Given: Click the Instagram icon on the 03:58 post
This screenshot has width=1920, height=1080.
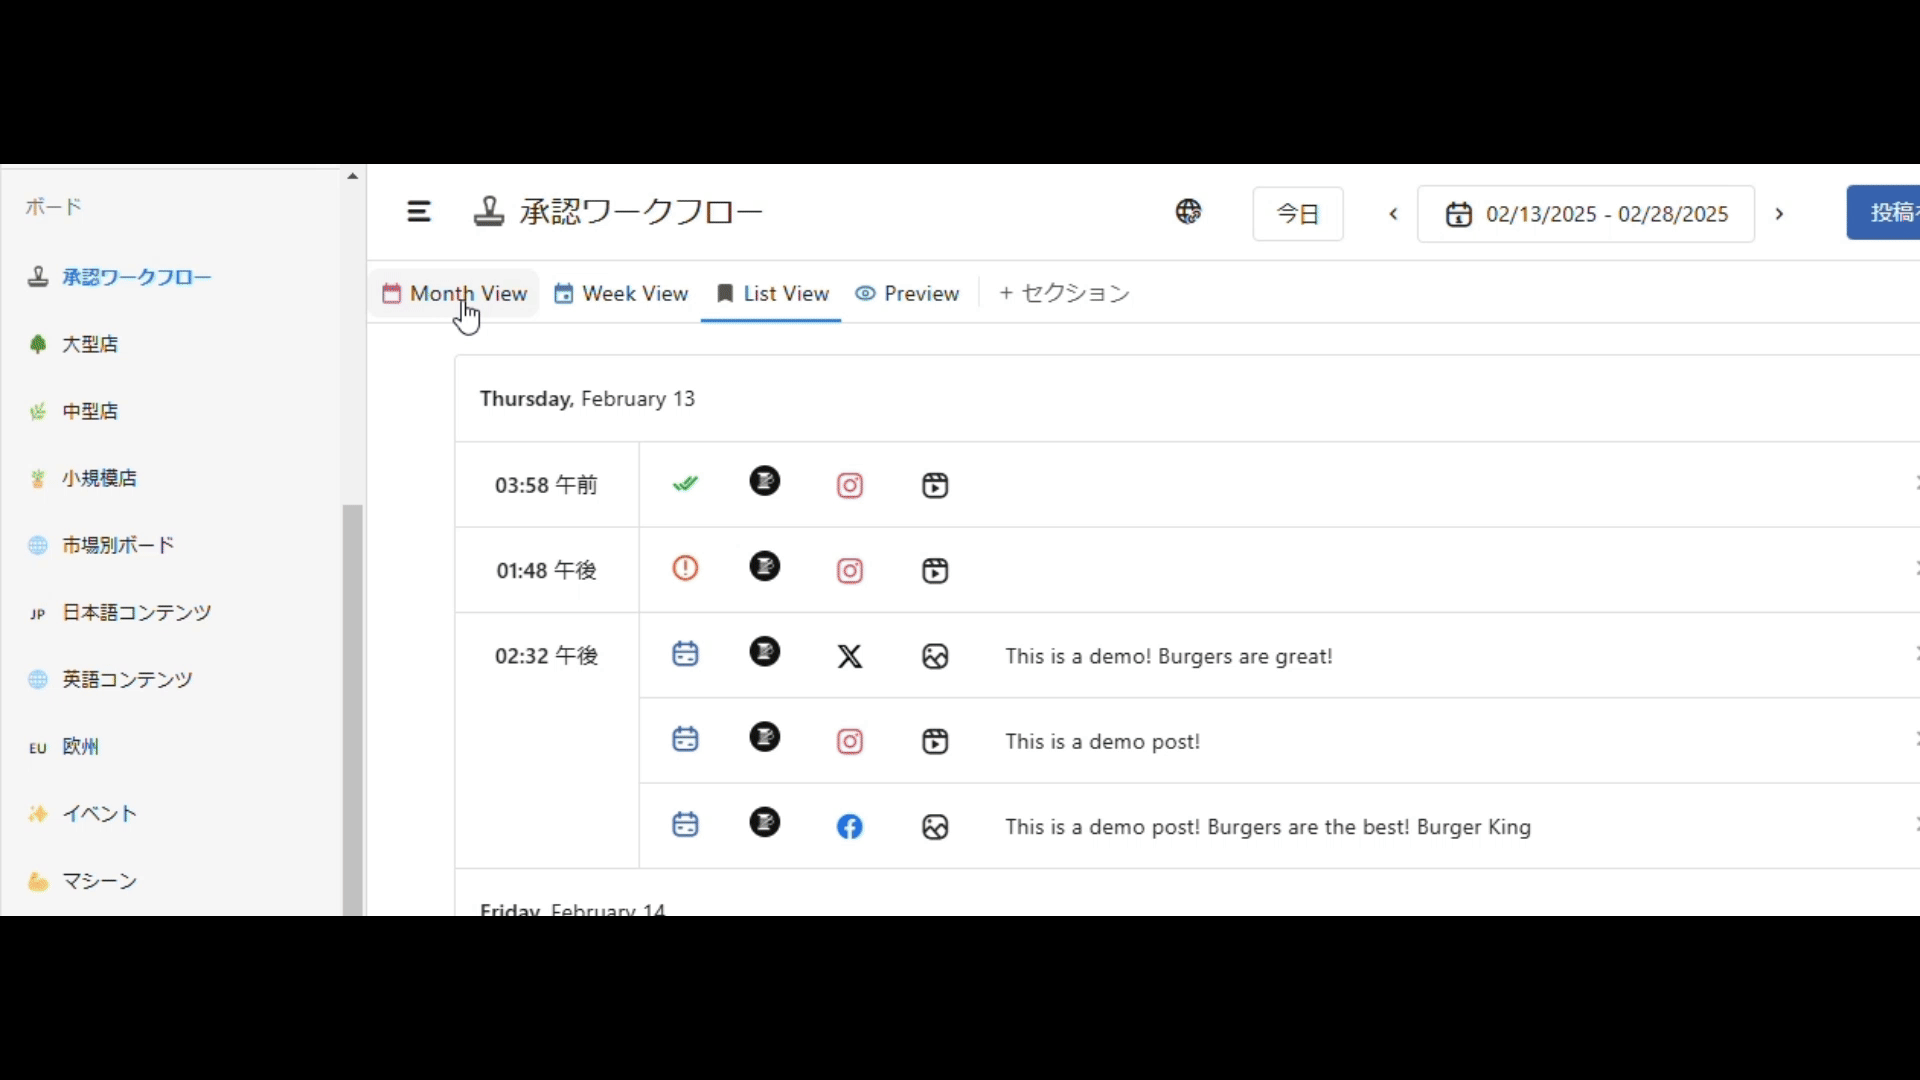Looking at the screenshot, I should click(x=850, y=486).
